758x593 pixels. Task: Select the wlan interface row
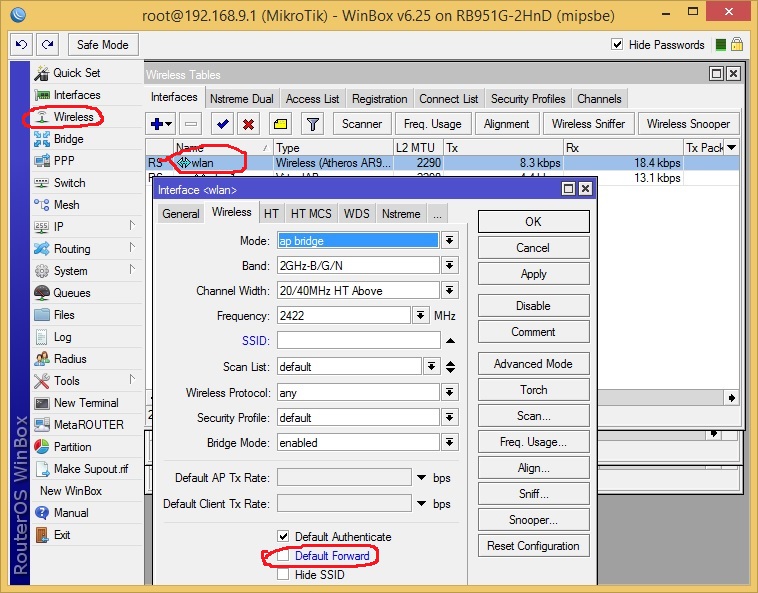pyautogui.click(x=442, y=163)
